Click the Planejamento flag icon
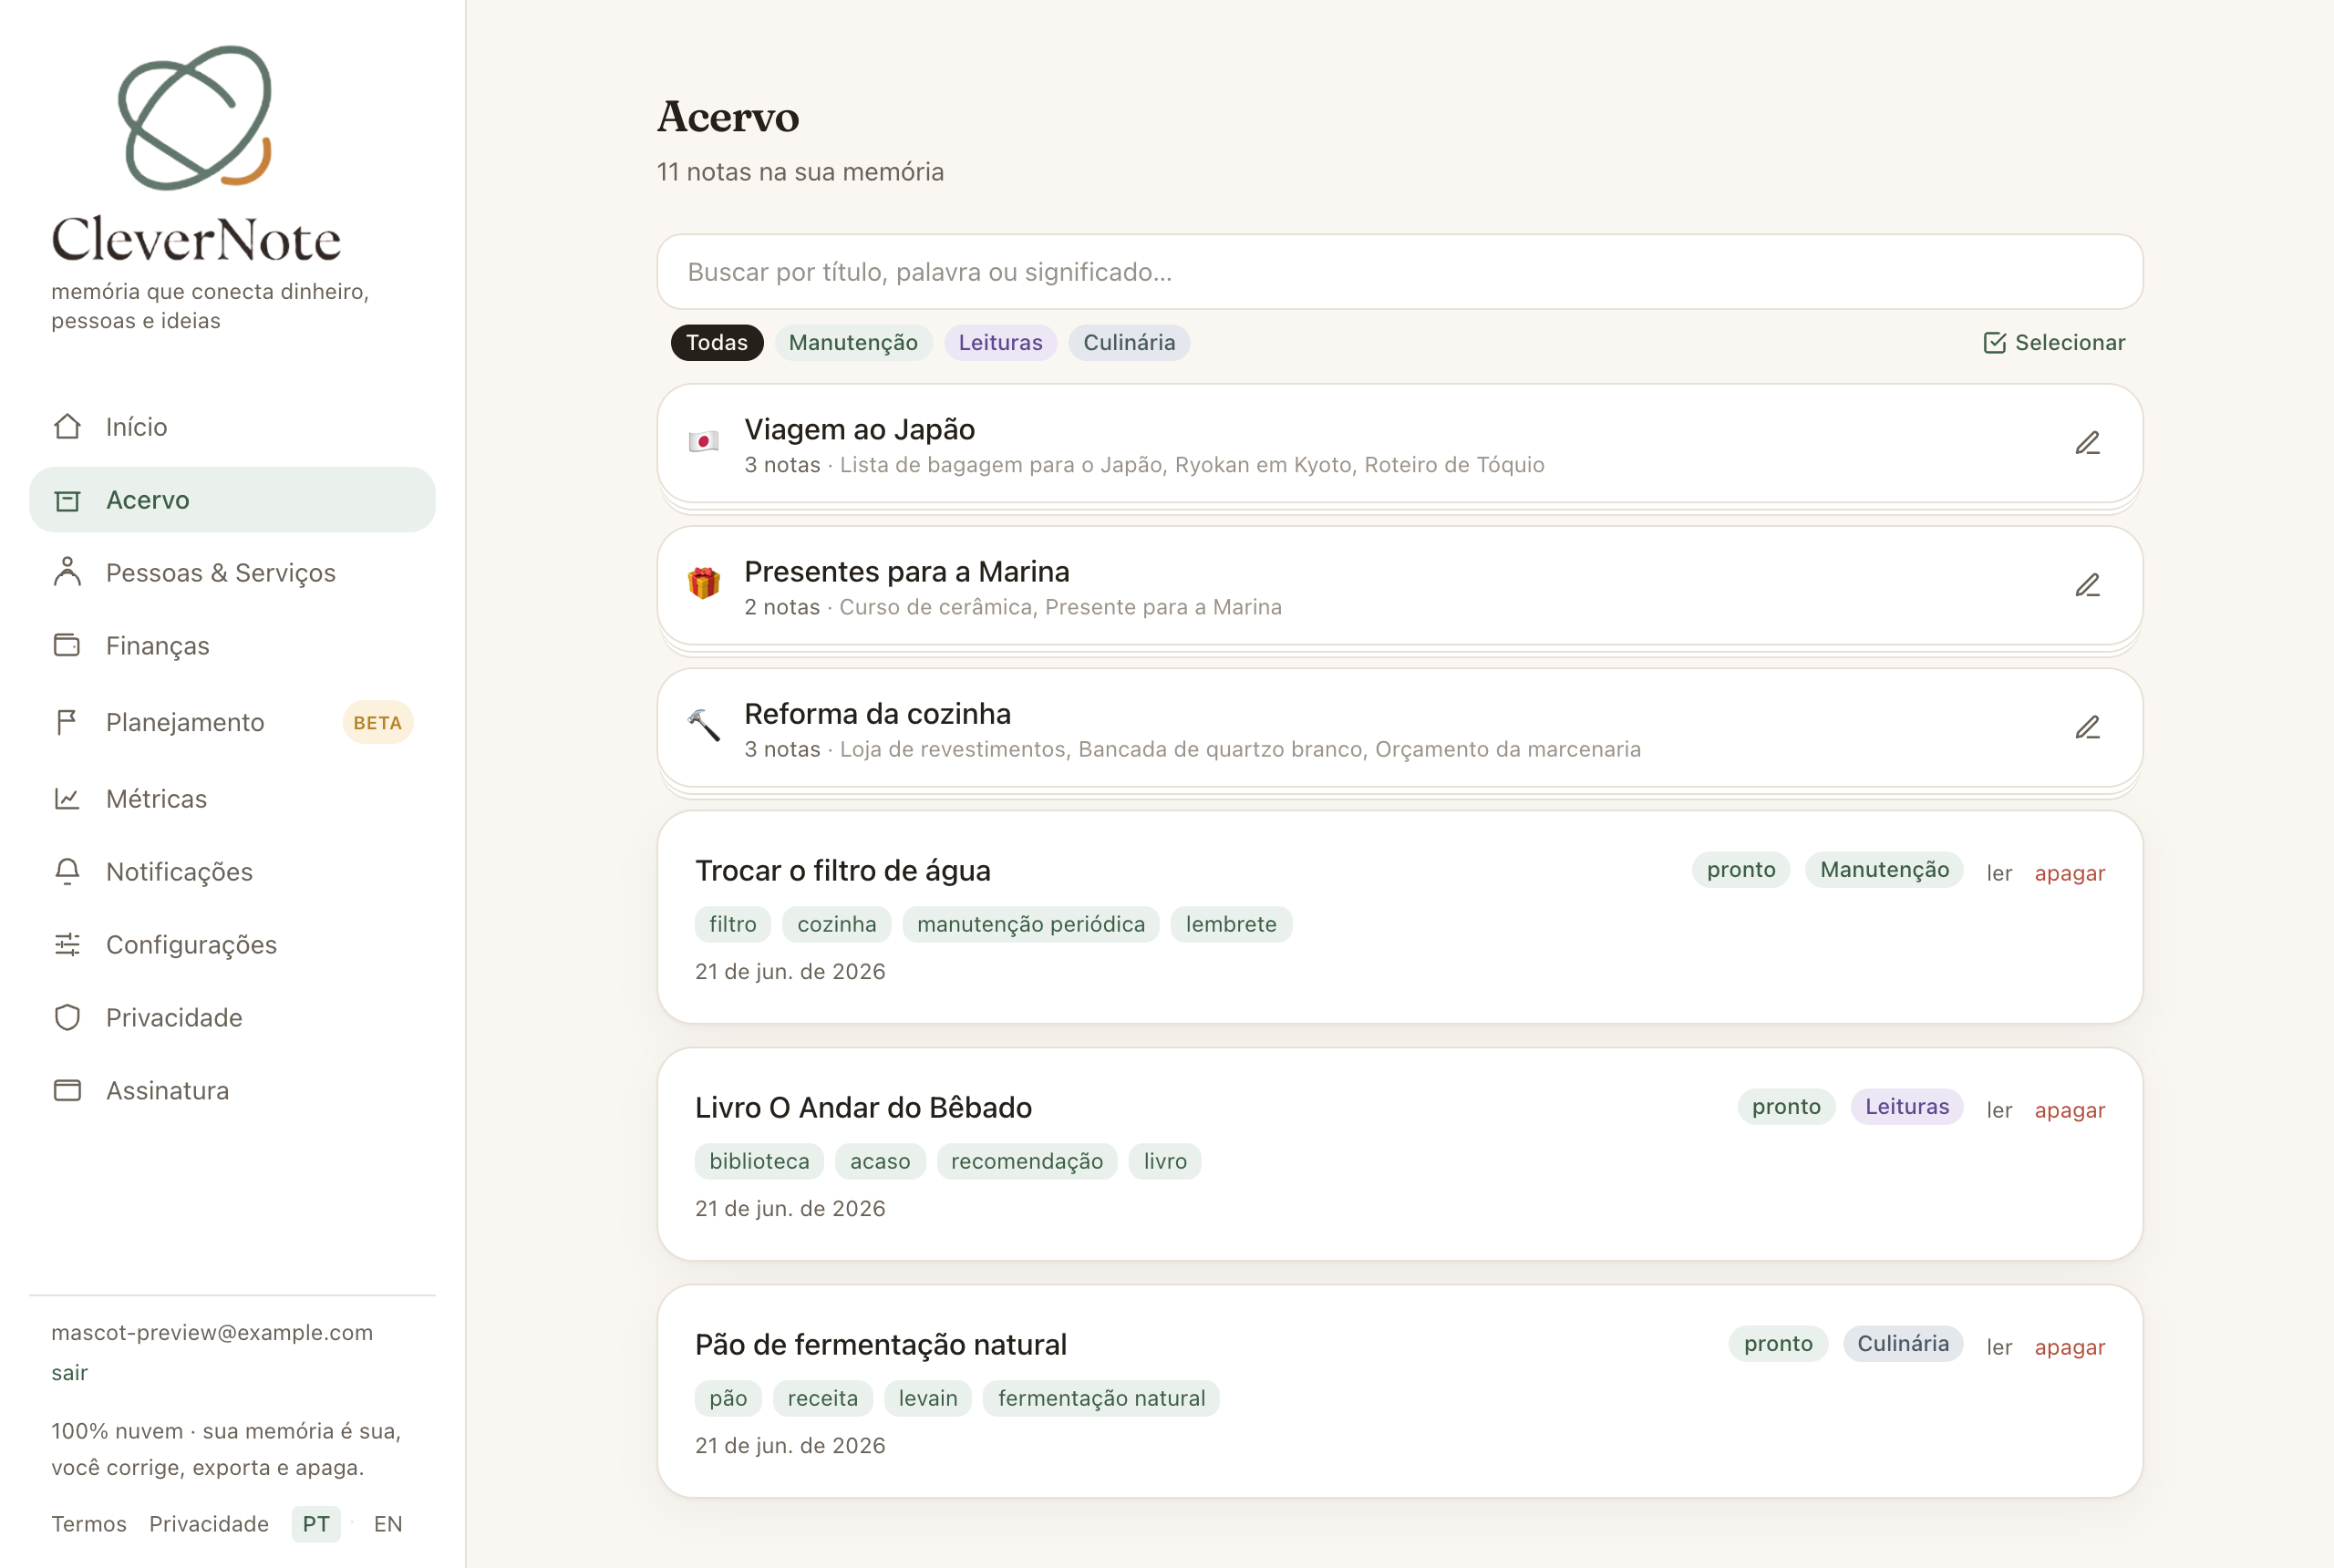 (67, 722)
